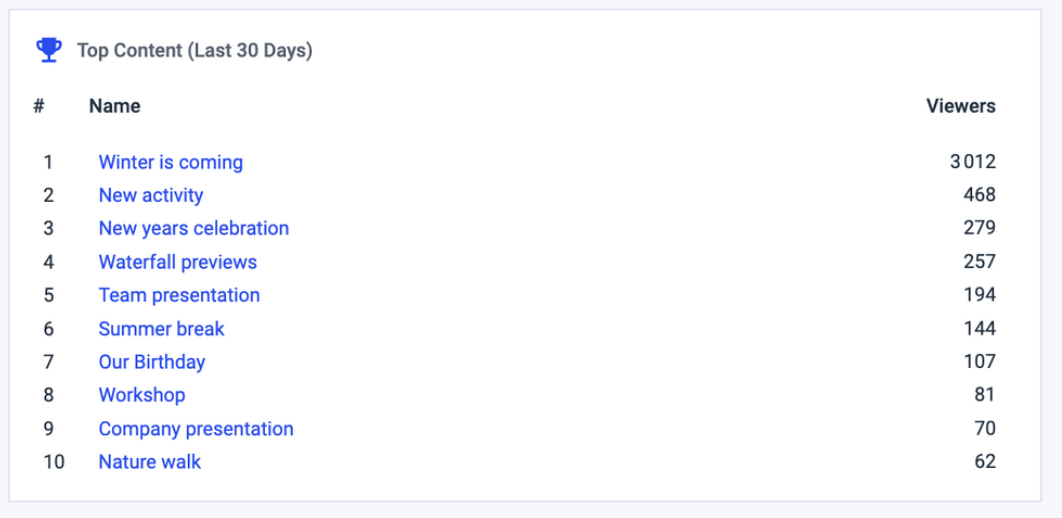Click the 3012 viewers count
Screen dimensions: 1062x518
pos(973,163)
